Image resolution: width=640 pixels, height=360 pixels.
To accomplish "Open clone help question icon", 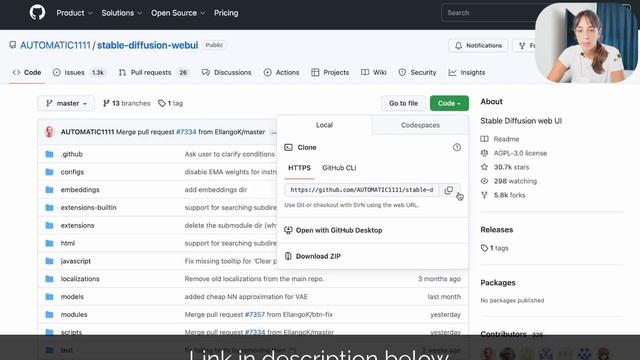I will click(457, 147).
